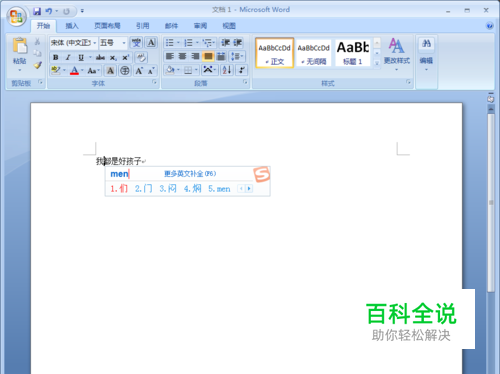Open the phonetic guide tool
Viewport: 500px width, 374px height.
(136, 43)
